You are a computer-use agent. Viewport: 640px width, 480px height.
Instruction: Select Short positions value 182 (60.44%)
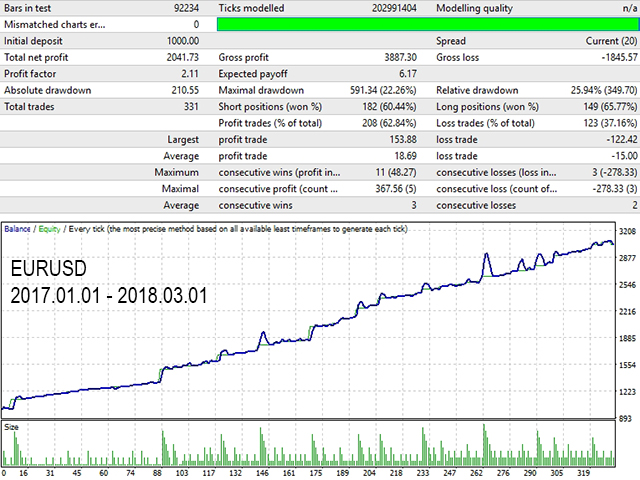pyautogui.click(x=389, y=107)
